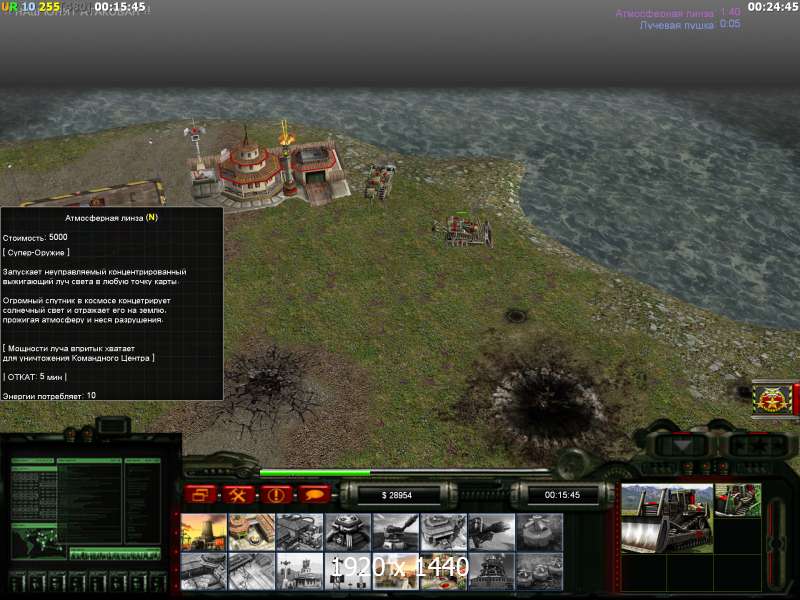Collapse control bar with the down-triangle button
800x600 pixels.
(682, 445)
